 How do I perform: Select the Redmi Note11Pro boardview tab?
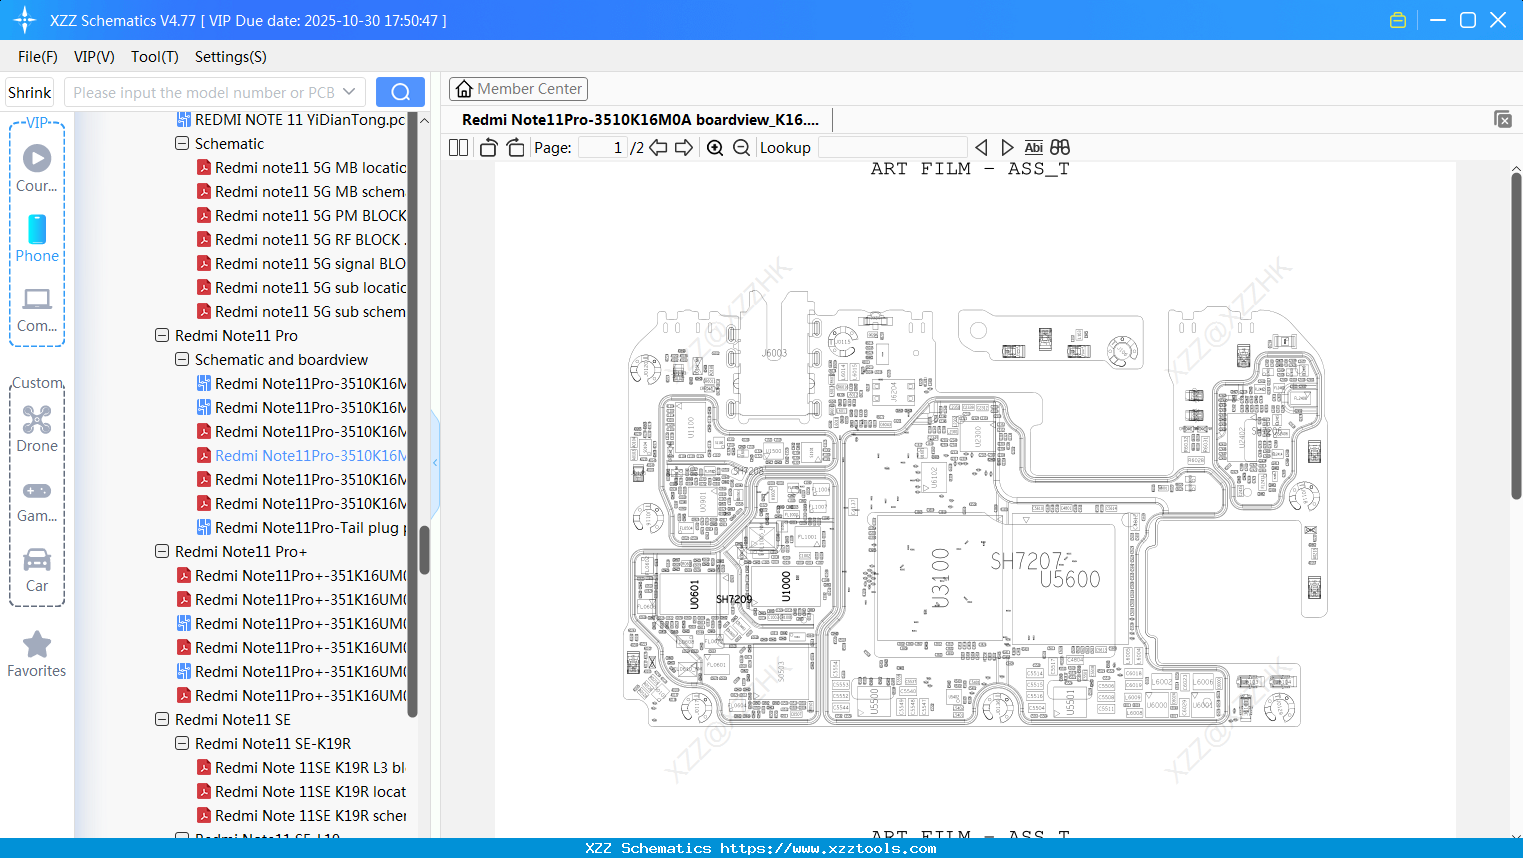point(640,119)
